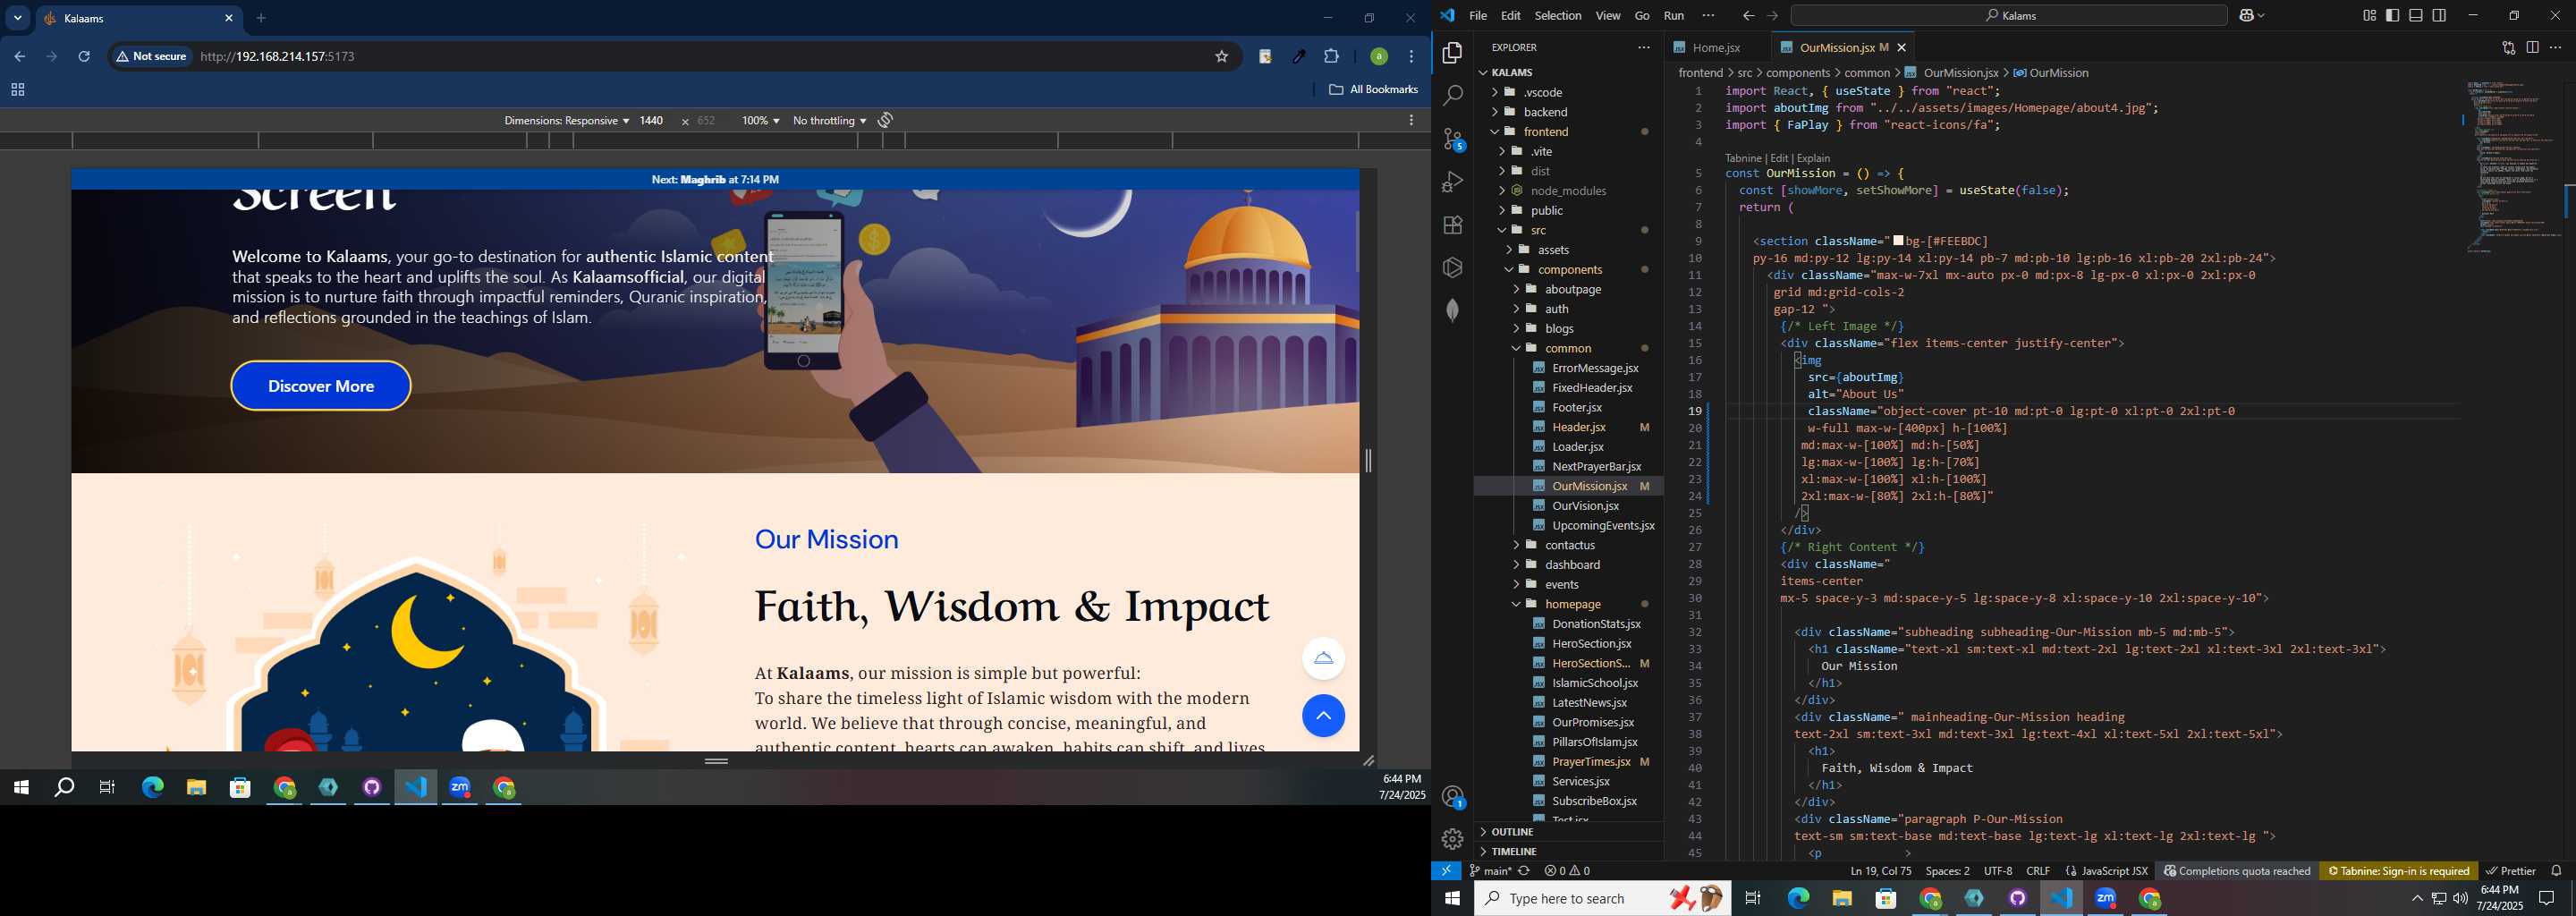Click Customize Layout icon in VS Code
Screen dimensions: 2576x916
(x=2369, y=16)
